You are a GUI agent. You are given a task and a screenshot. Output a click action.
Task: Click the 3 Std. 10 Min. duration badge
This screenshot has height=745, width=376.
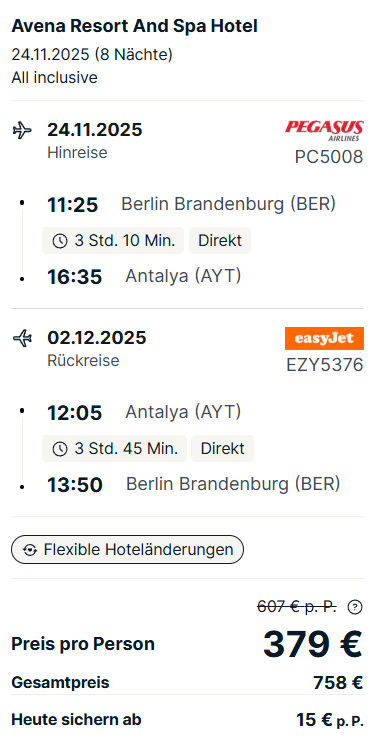click(113, 240)
